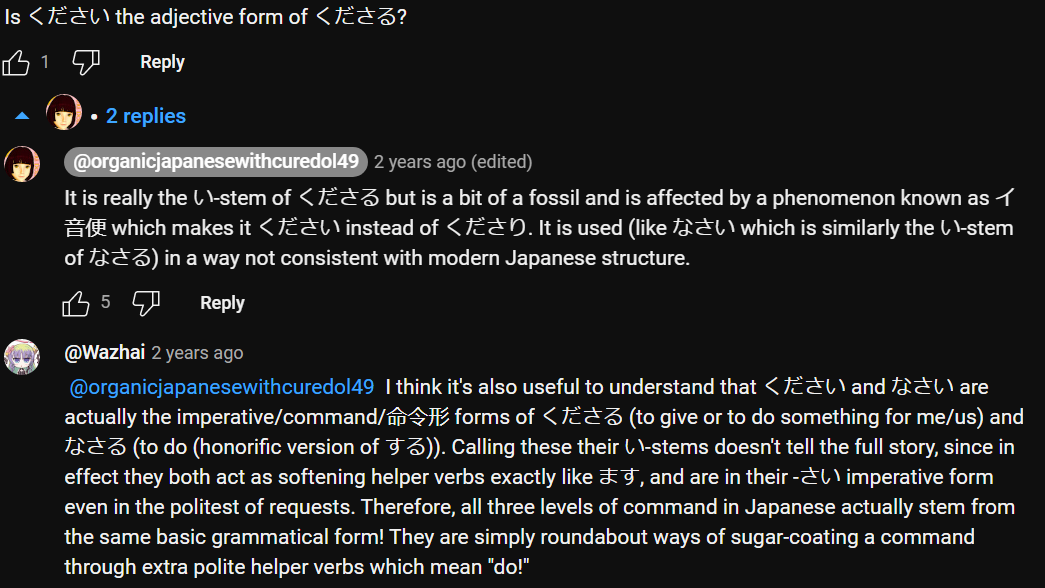Open Wazhai's profile avatar

[22, 357]
